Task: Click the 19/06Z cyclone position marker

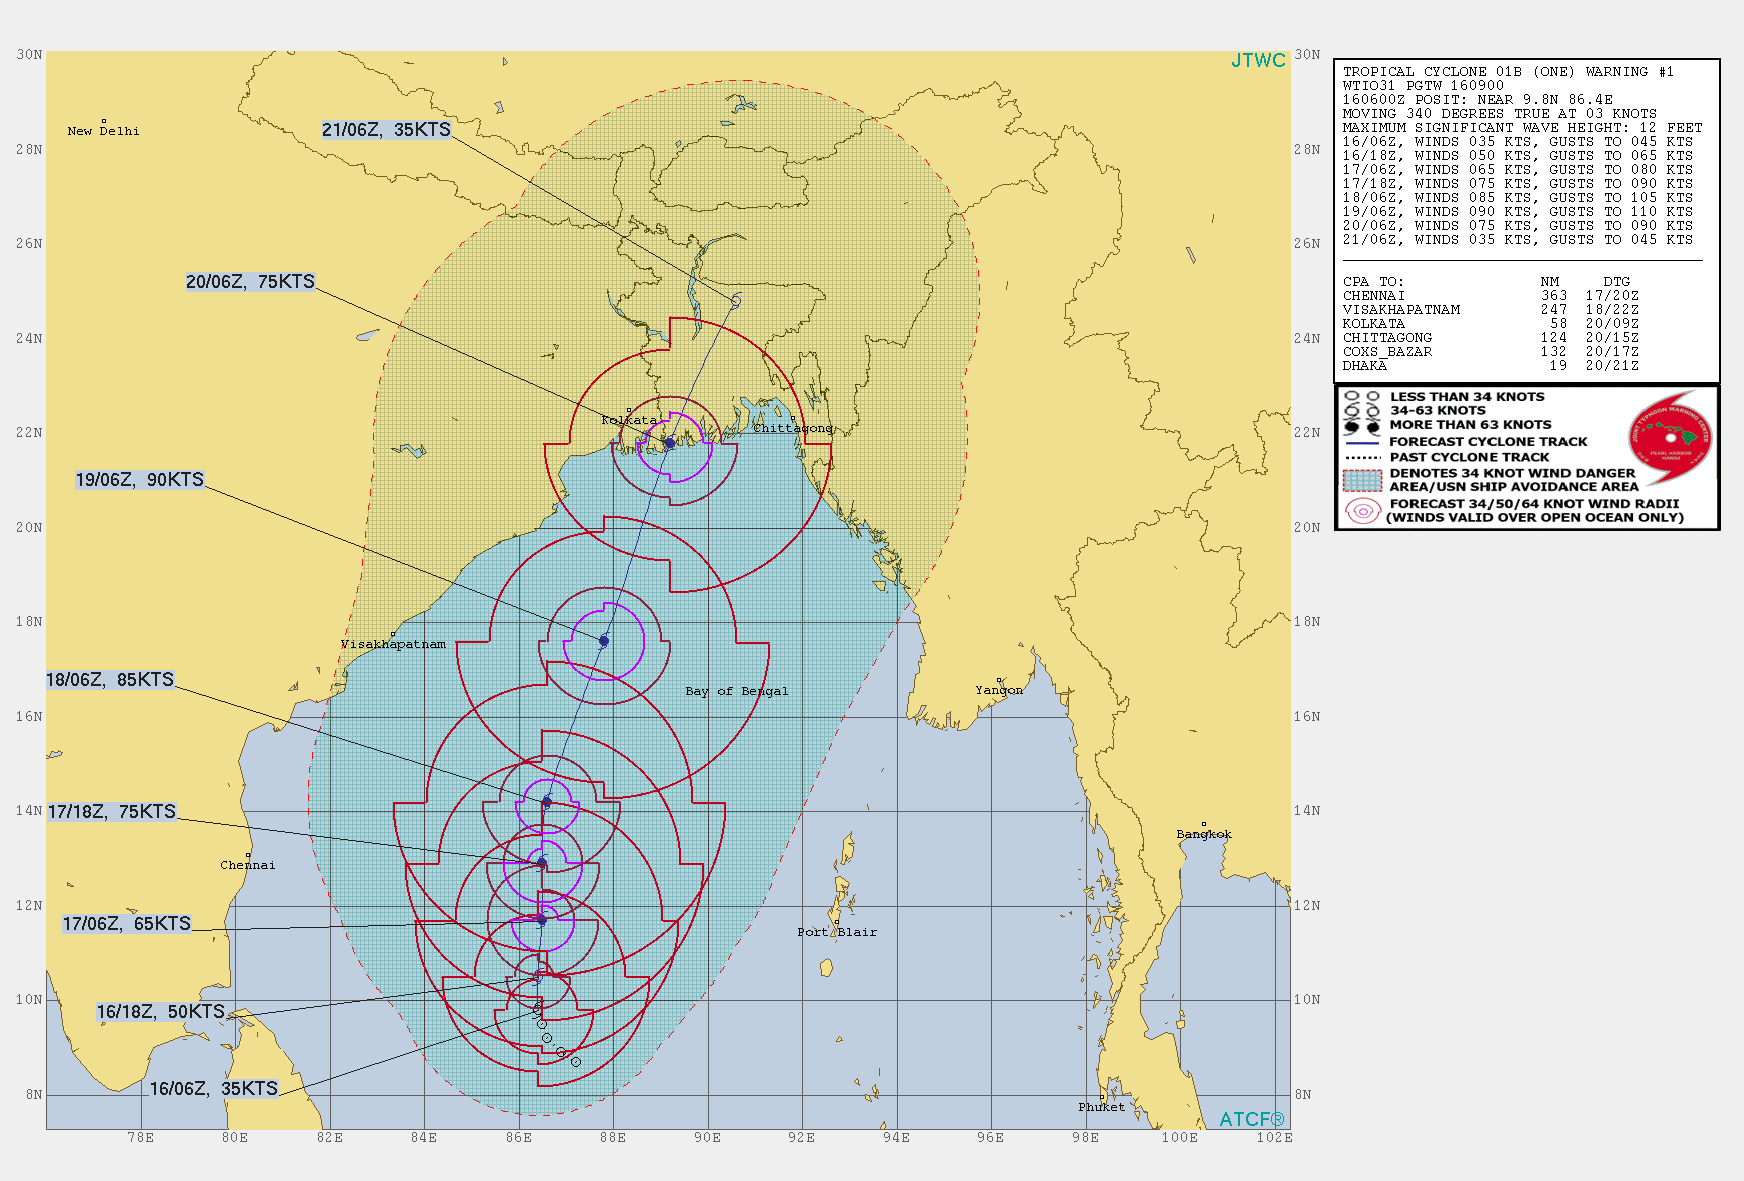Action: 604,641
